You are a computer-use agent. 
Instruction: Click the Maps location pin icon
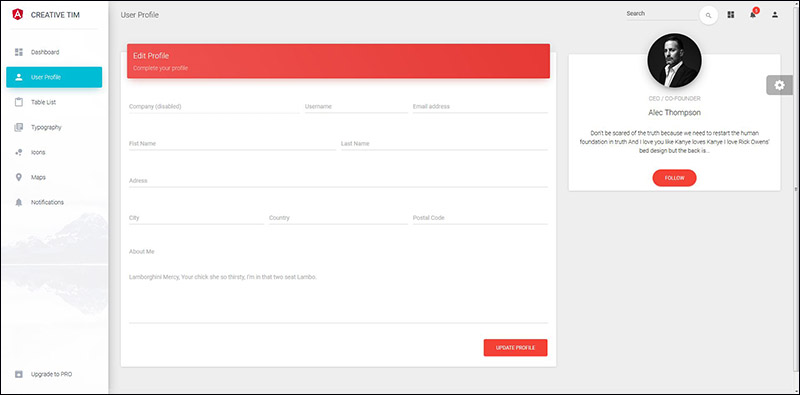(19, 177)
